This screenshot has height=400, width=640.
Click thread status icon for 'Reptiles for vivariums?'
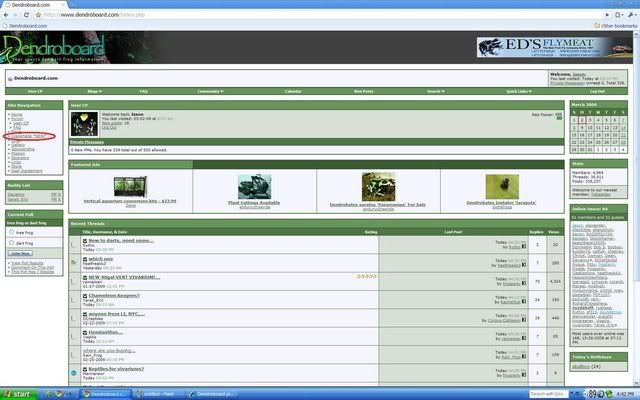tap(75, 371)
